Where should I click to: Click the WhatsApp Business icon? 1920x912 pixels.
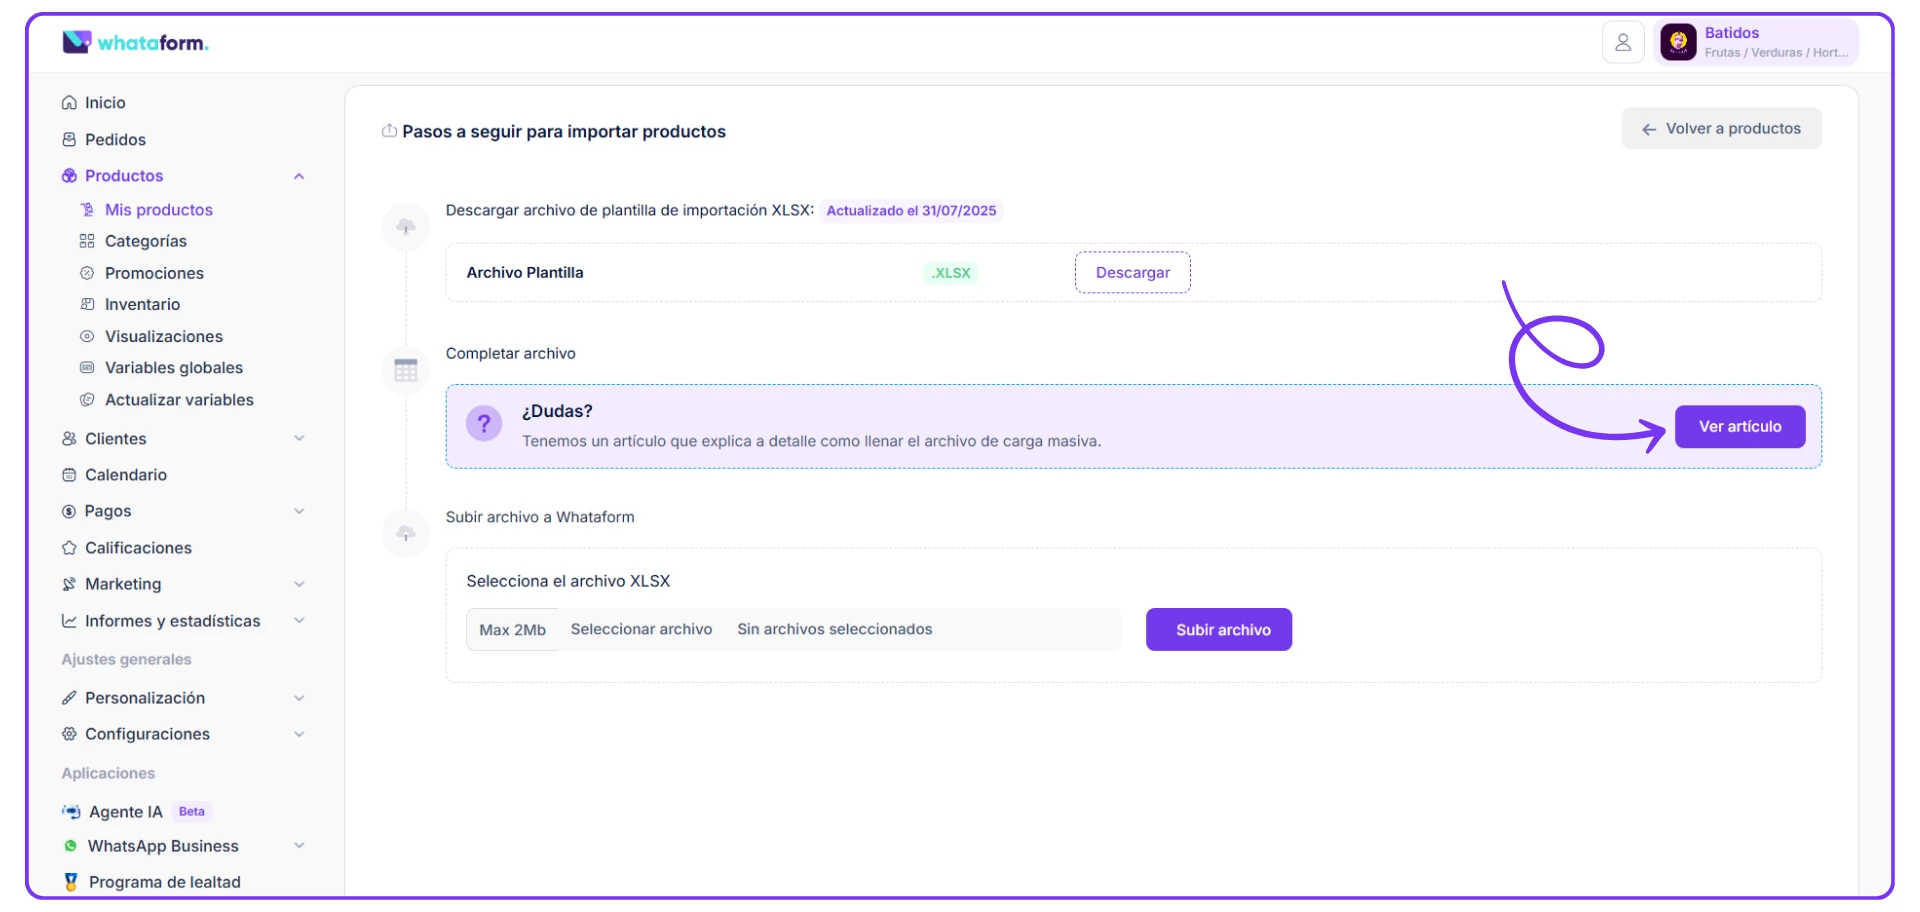tap(70, 846)
